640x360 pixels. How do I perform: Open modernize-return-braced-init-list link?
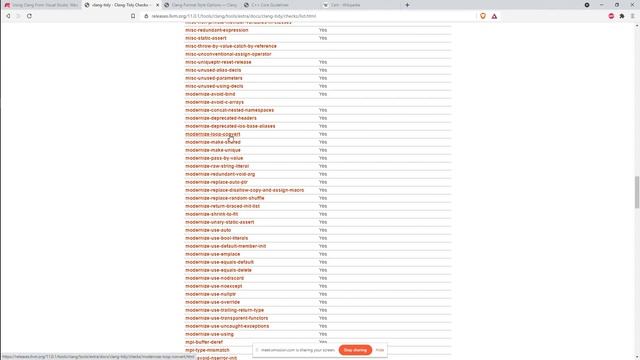point(222,206)
